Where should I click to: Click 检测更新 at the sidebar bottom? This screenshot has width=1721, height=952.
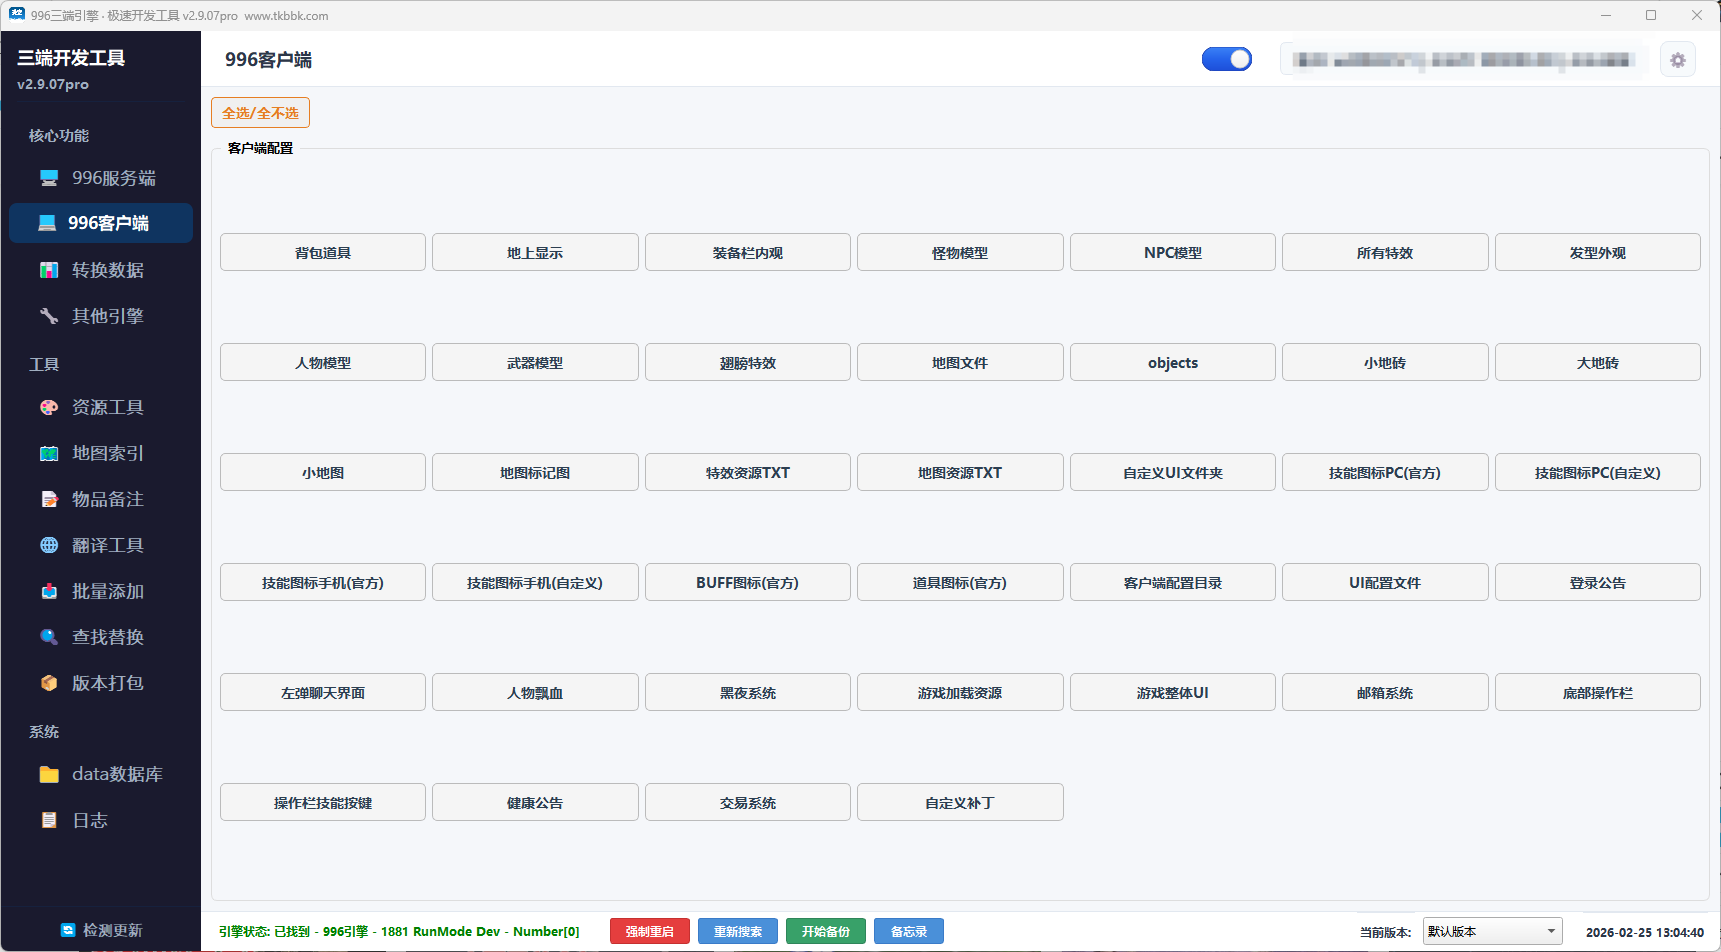pos(101,930)
